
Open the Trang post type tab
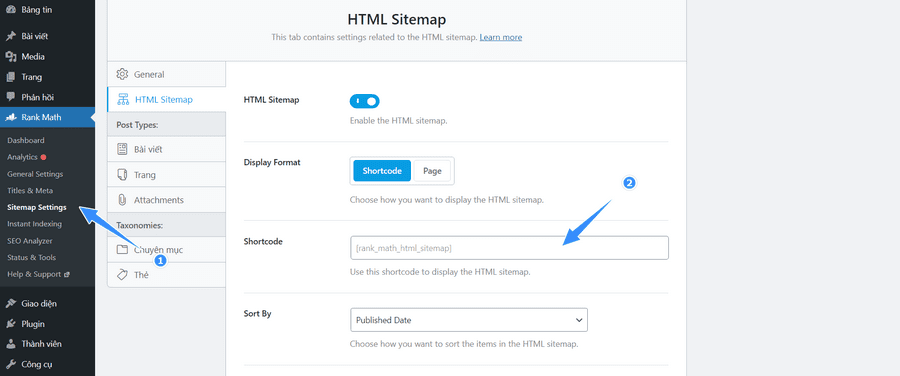pyautogui.click(x=166, y=175)
